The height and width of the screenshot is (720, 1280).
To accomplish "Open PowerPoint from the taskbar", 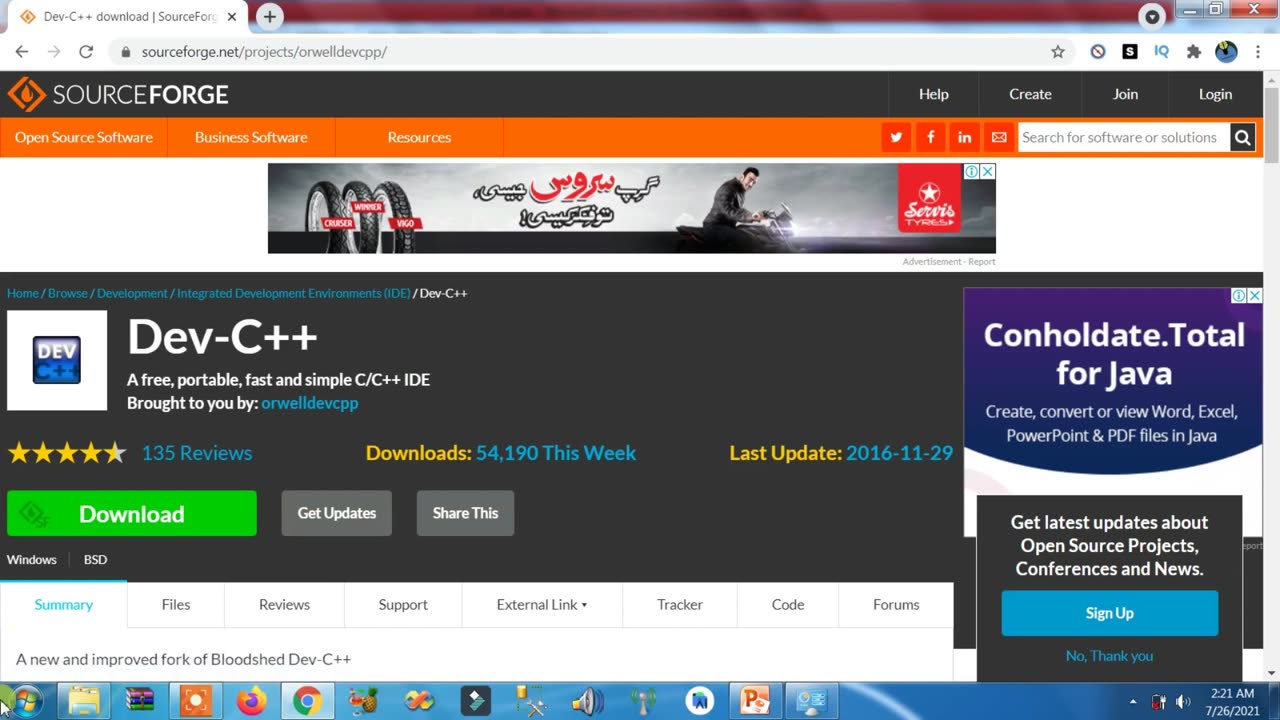I will [x=755, y=701].
